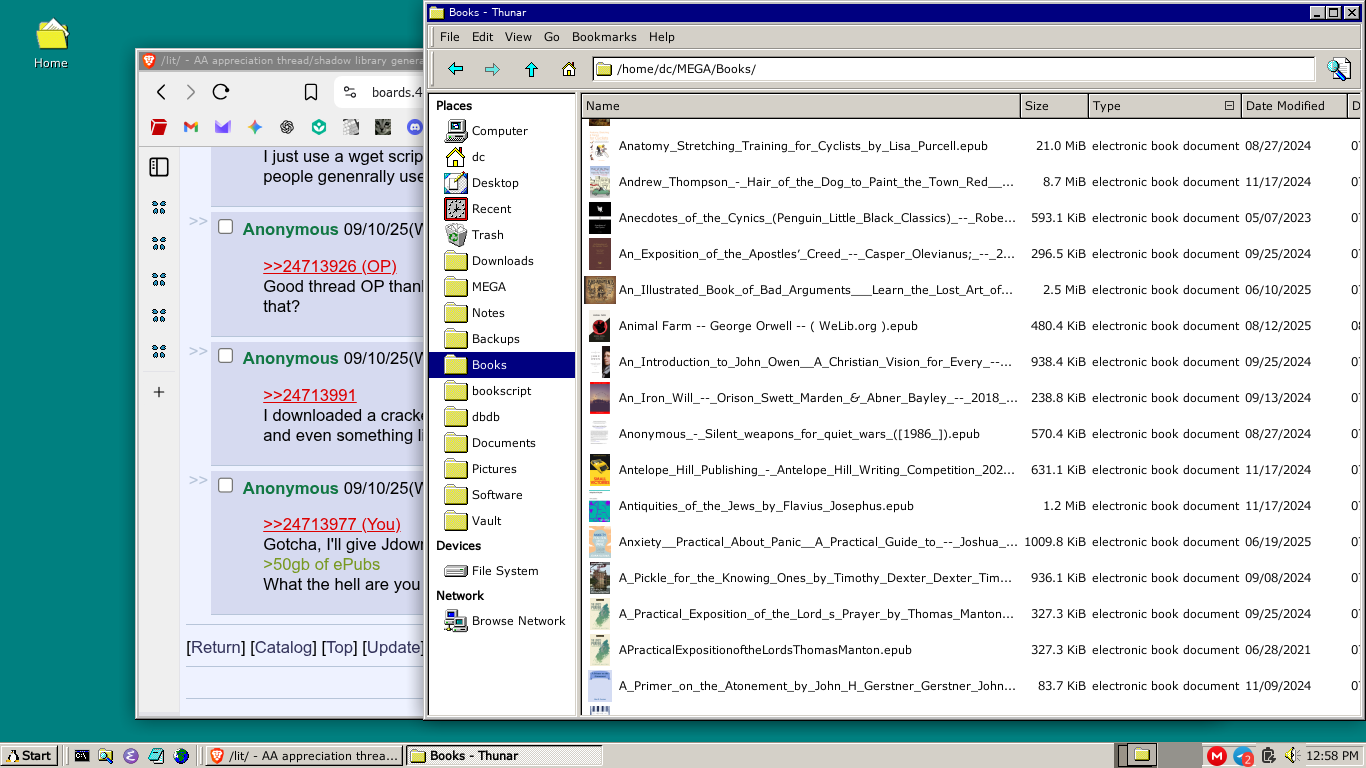This screenshot has height=768, width=1366.
Task: Click the Thunar path entry field
Action: click(x=953, y=69)
